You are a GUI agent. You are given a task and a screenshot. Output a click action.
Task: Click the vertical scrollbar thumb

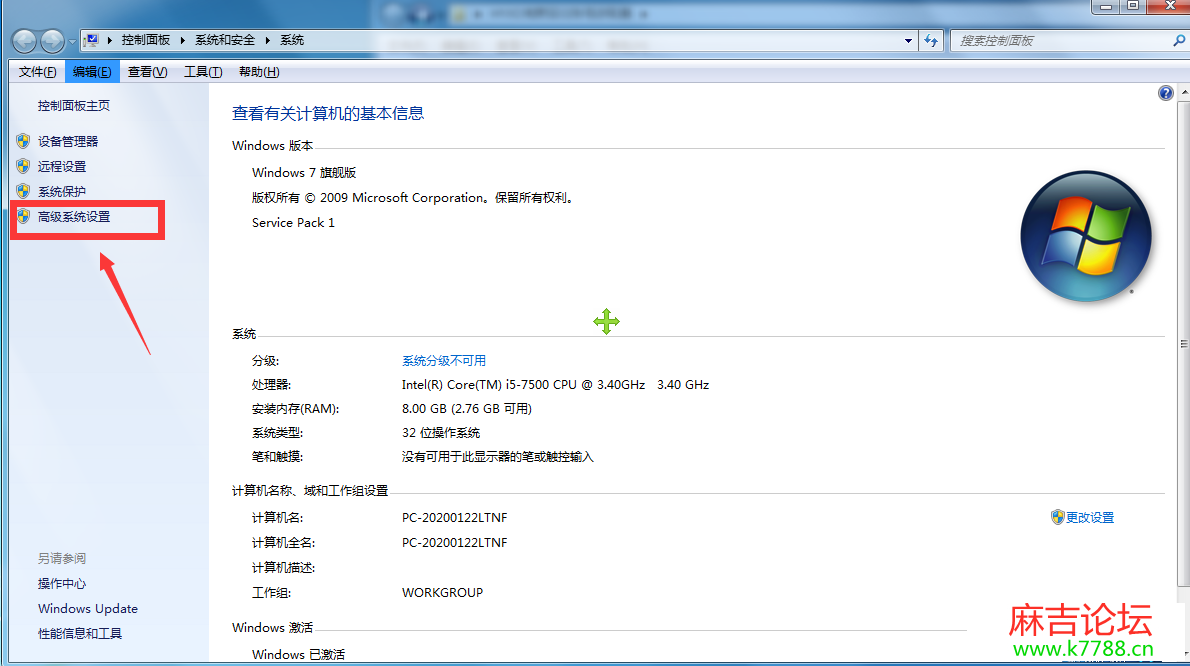coord(1184,343)
